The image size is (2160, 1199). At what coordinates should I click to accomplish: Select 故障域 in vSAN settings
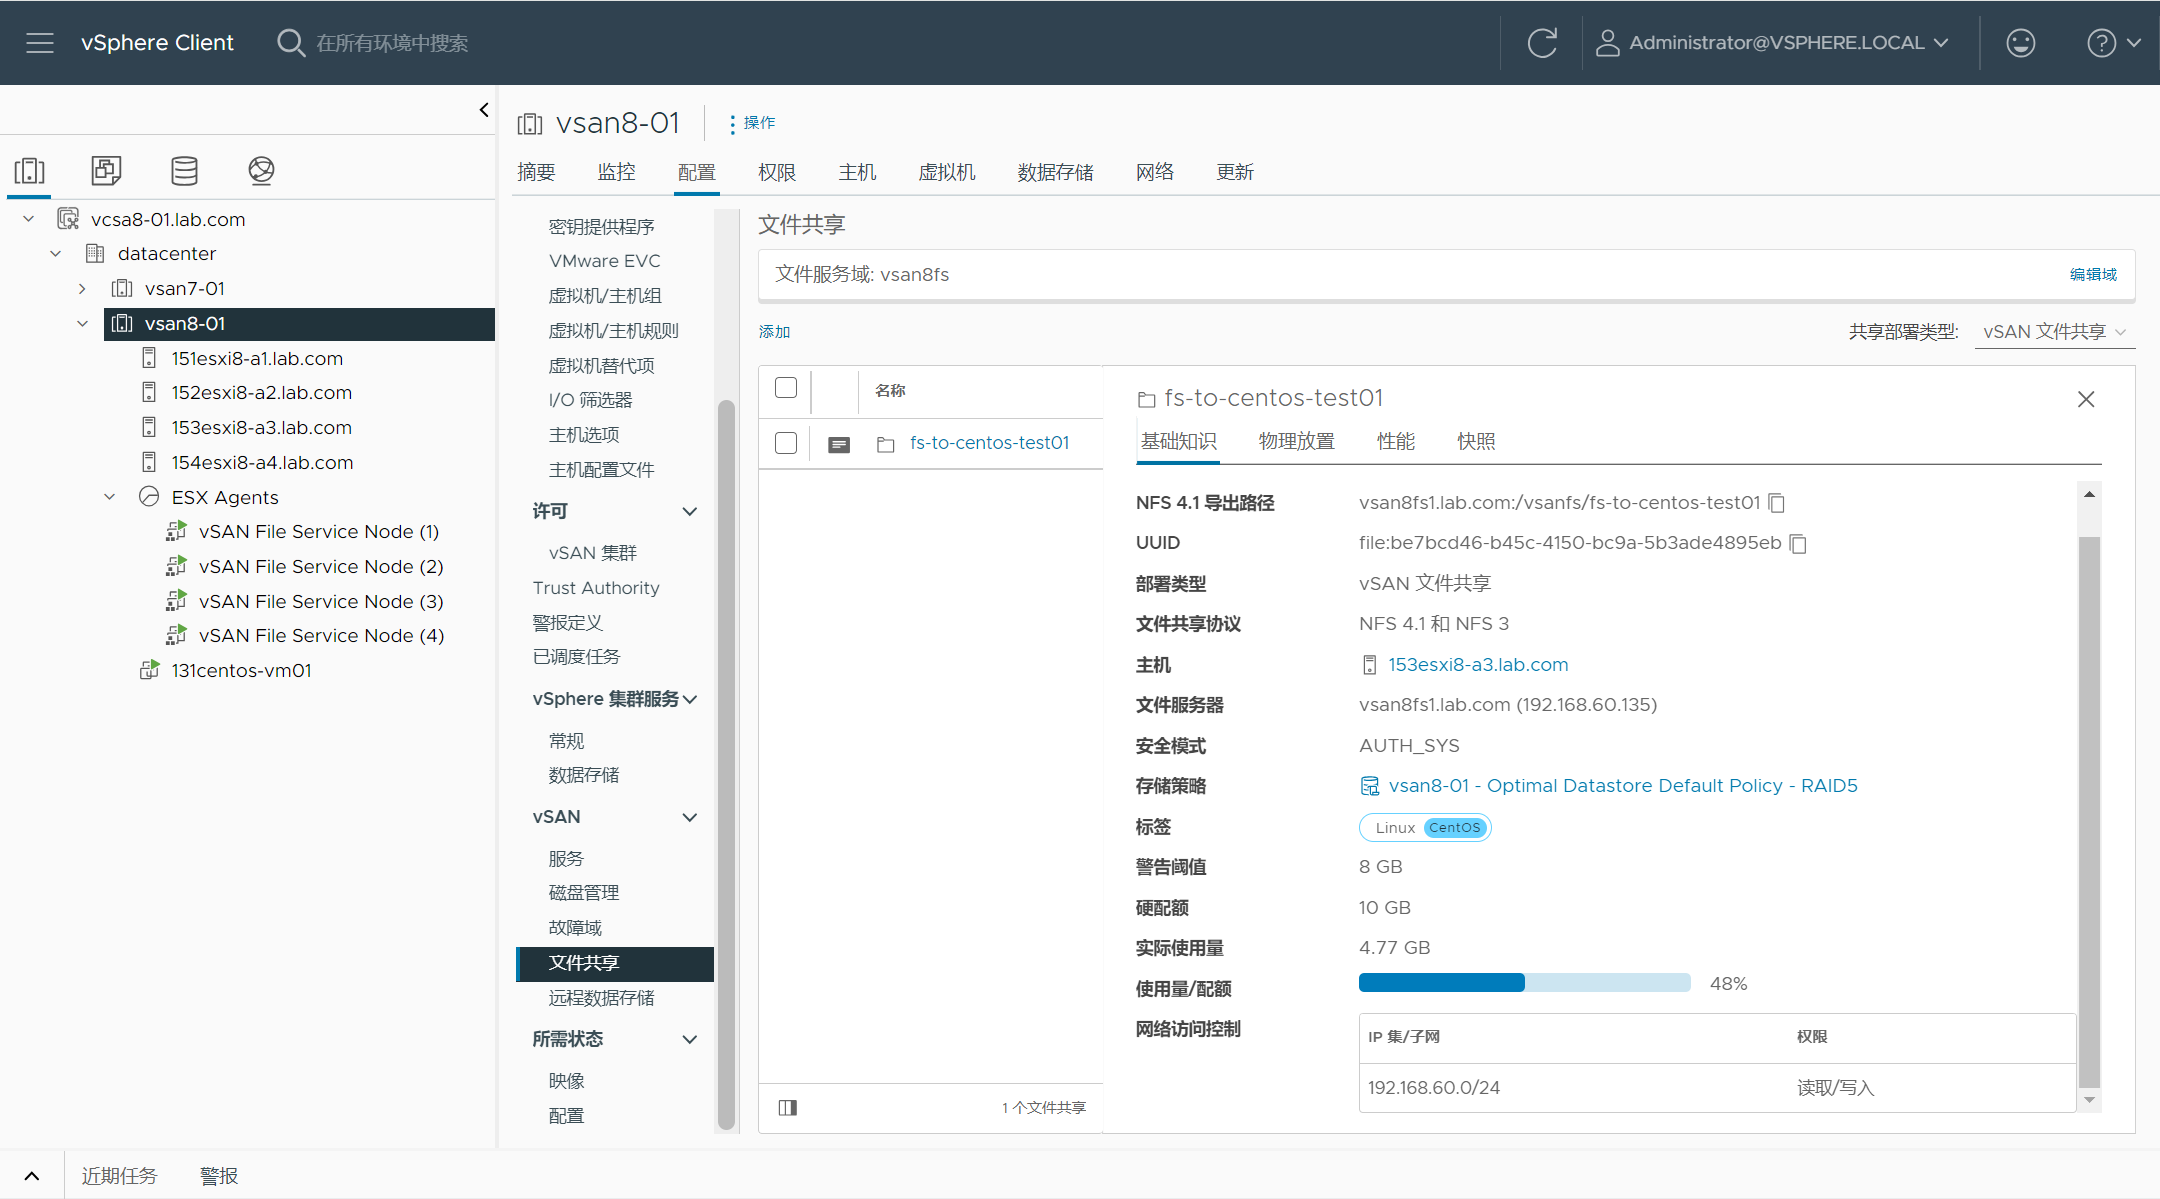pyautogui.click(x=575, y=928)
